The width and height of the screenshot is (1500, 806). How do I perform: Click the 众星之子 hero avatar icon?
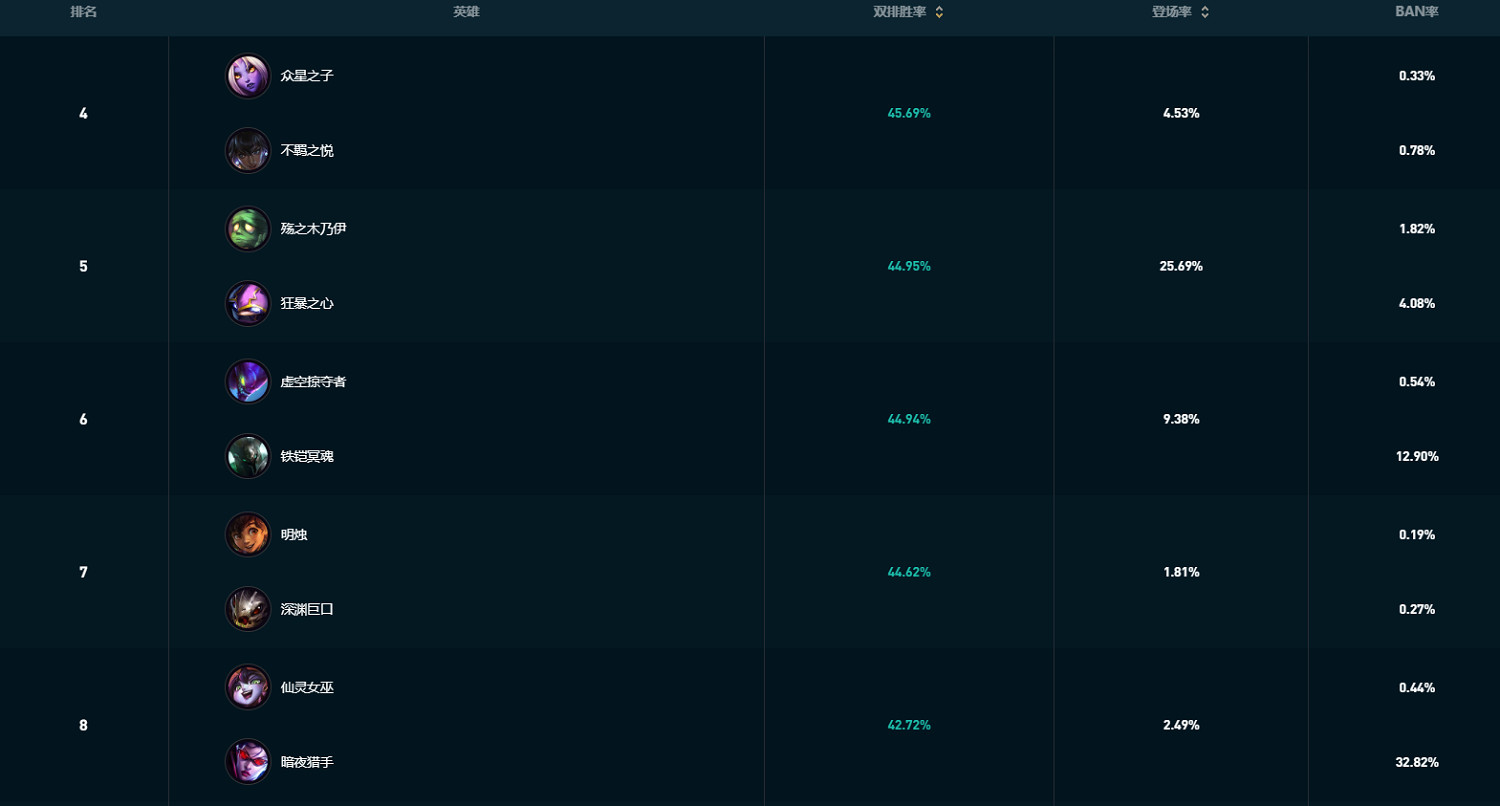pyautogui.click(x=248, y=76)
